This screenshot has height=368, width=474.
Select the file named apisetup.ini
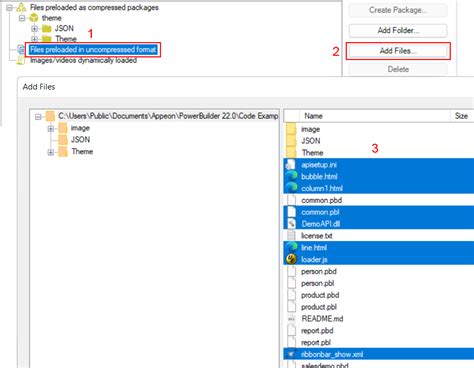click(x=319, y=165)
